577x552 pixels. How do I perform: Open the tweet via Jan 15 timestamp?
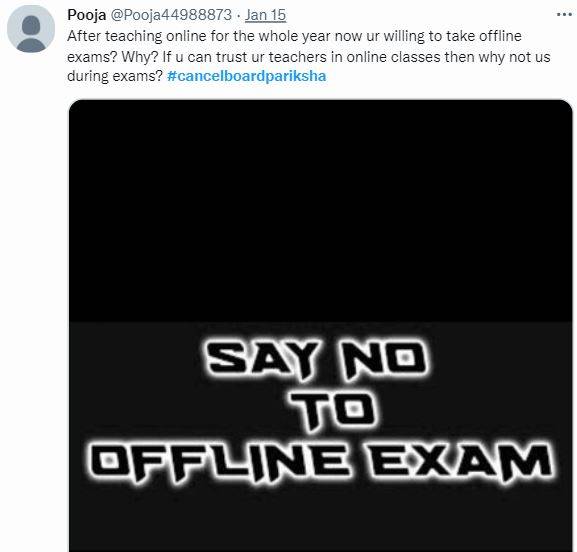coord(265,15)
